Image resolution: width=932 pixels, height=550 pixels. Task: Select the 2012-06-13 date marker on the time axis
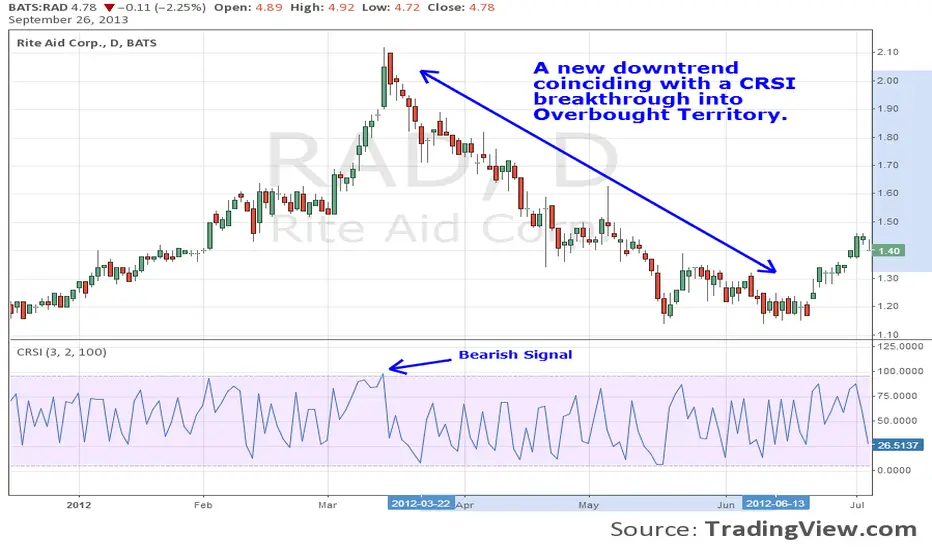(775, 504)
